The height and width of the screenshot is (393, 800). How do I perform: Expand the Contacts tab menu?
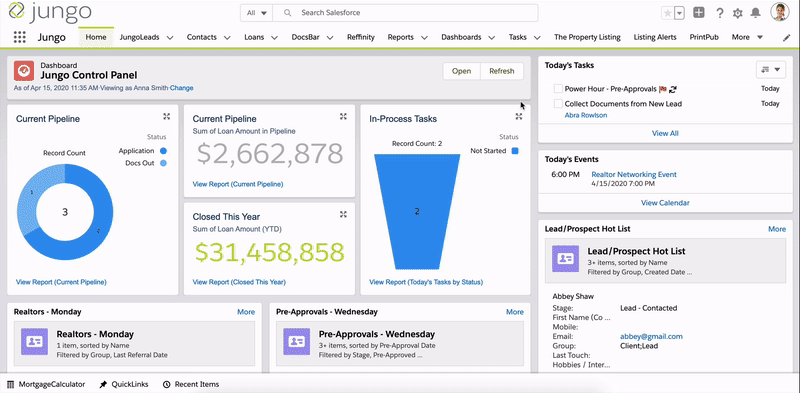pos(227,37)
